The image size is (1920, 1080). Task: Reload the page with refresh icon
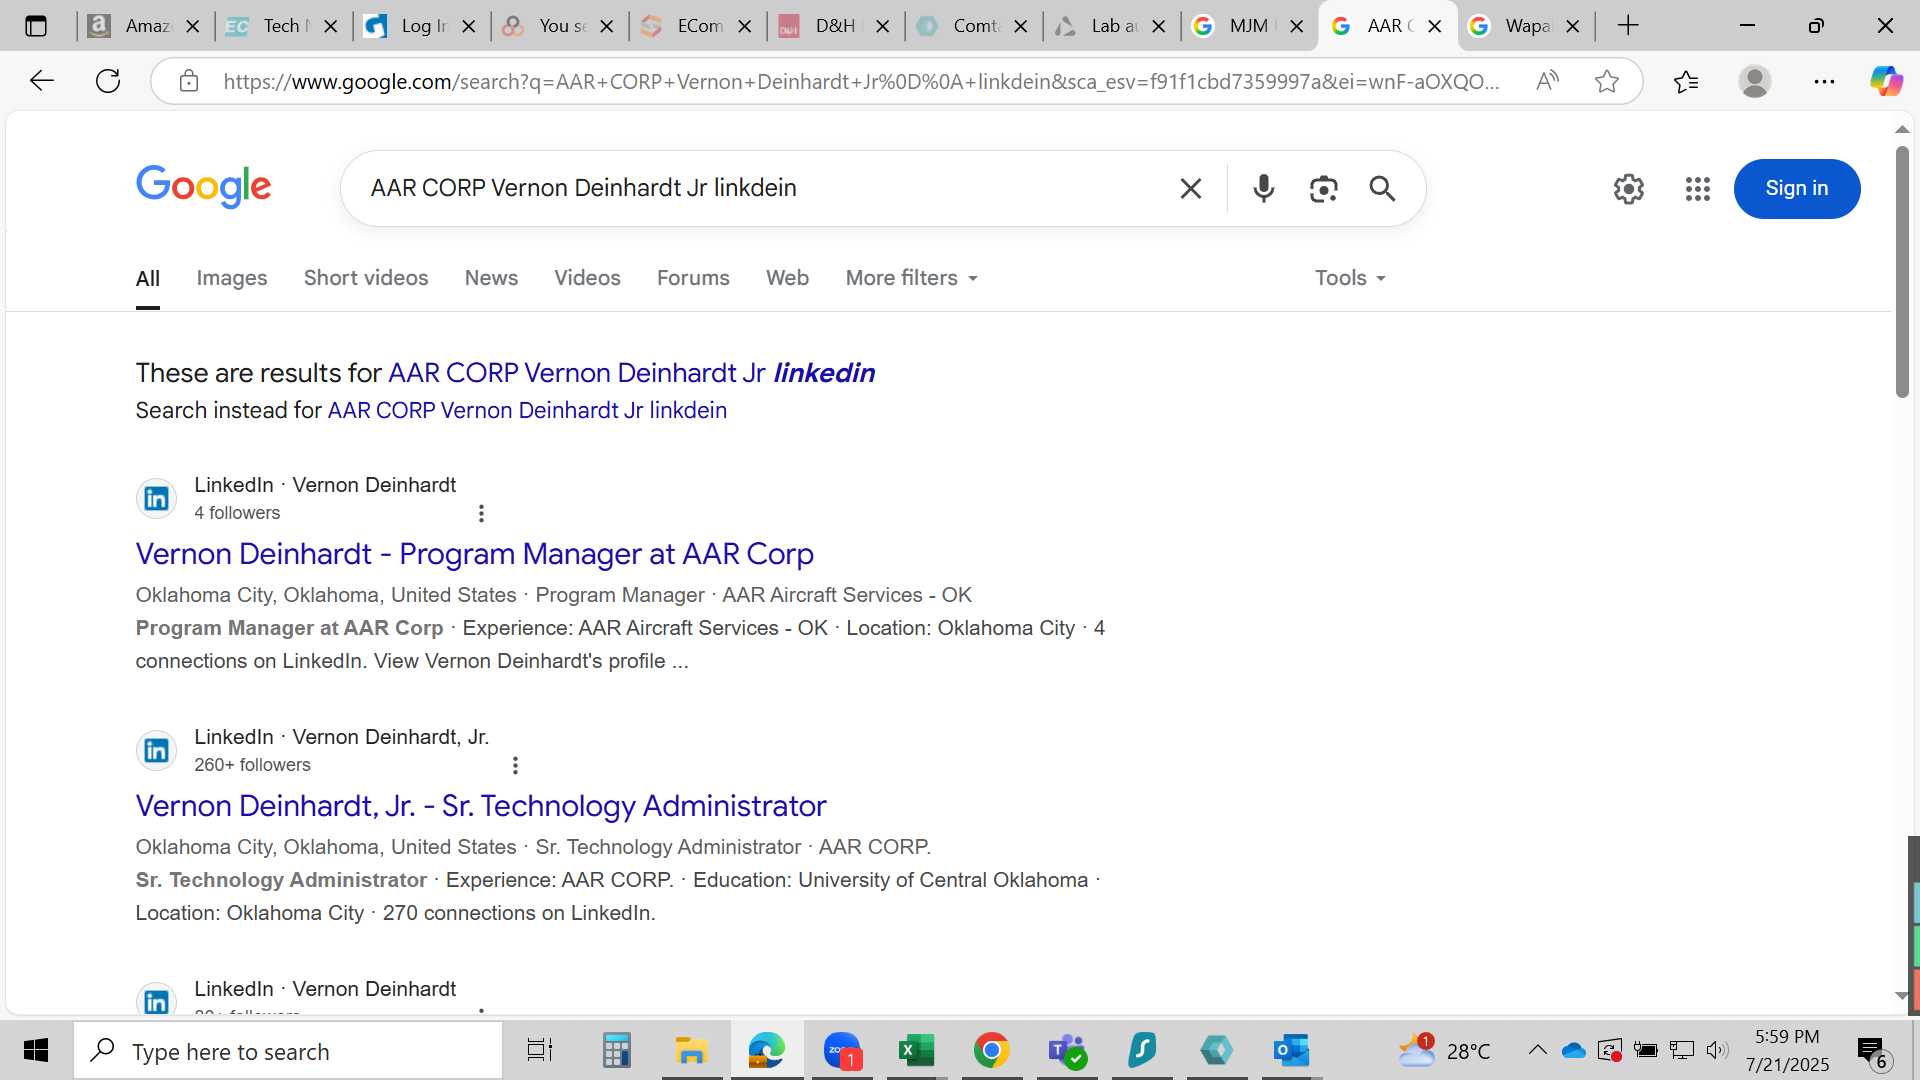coord(108,81)
